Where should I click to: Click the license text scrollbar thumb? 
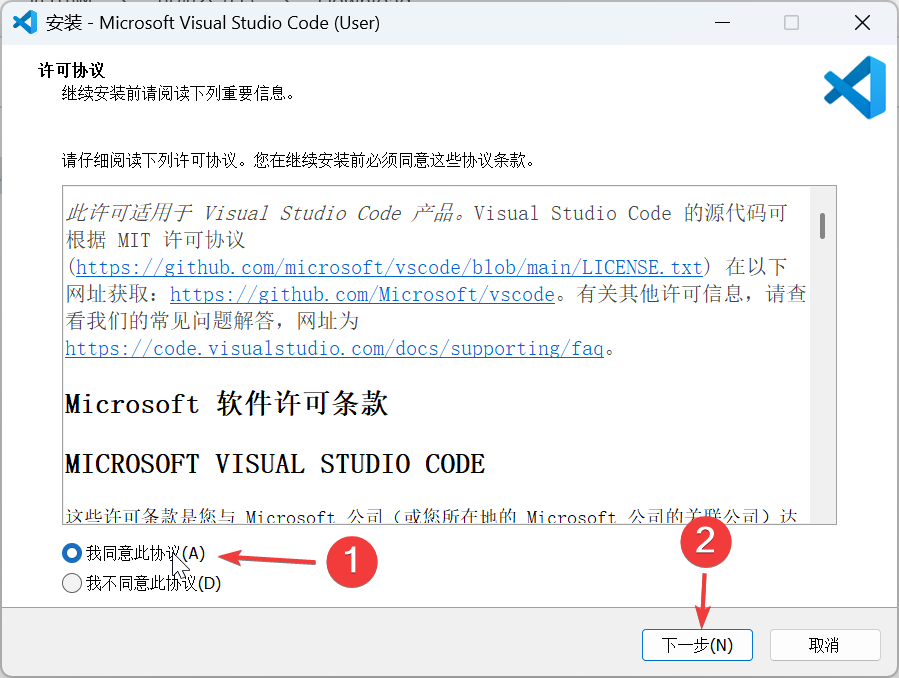(x=822, y=226)
